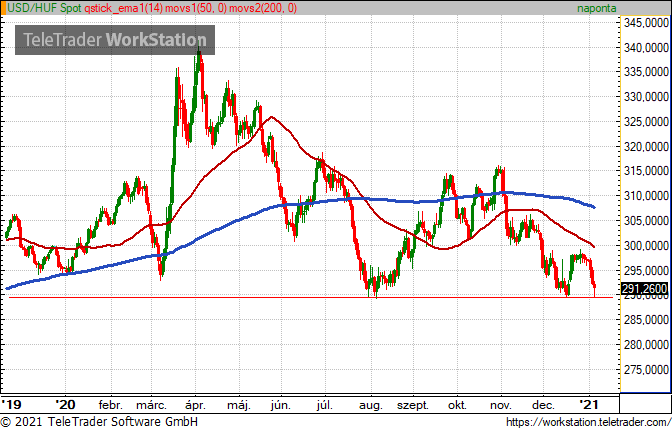Image resolution: width=672 pixels, height=431 pixels.
Task: Click the aug. month label
Action: 371,406
